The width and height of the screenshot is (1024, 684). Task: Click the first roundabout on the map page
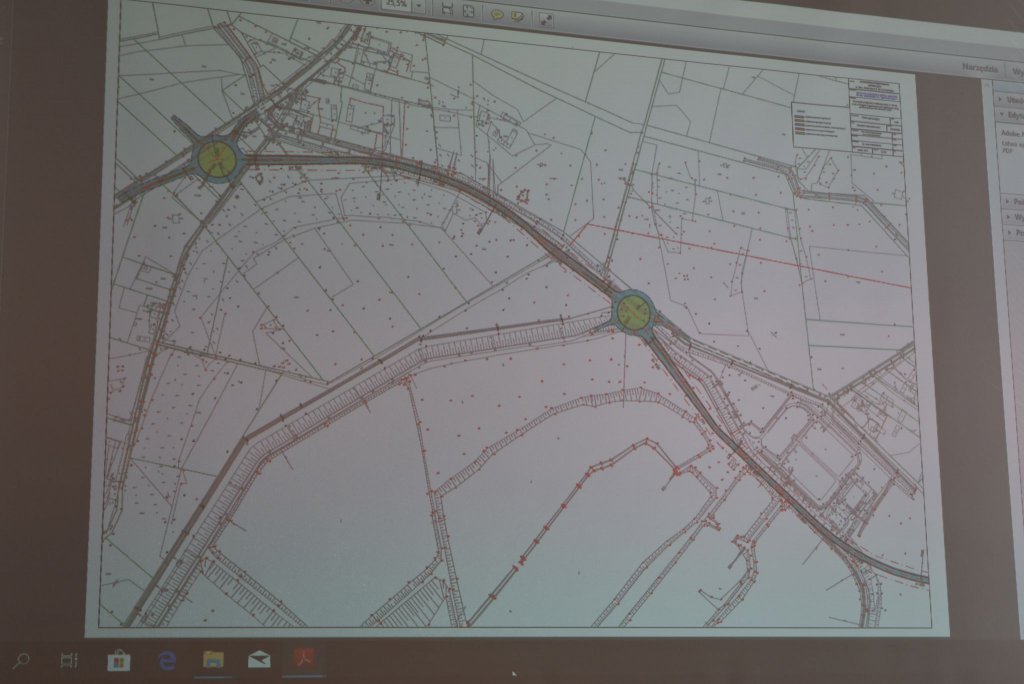click(217, 157)
